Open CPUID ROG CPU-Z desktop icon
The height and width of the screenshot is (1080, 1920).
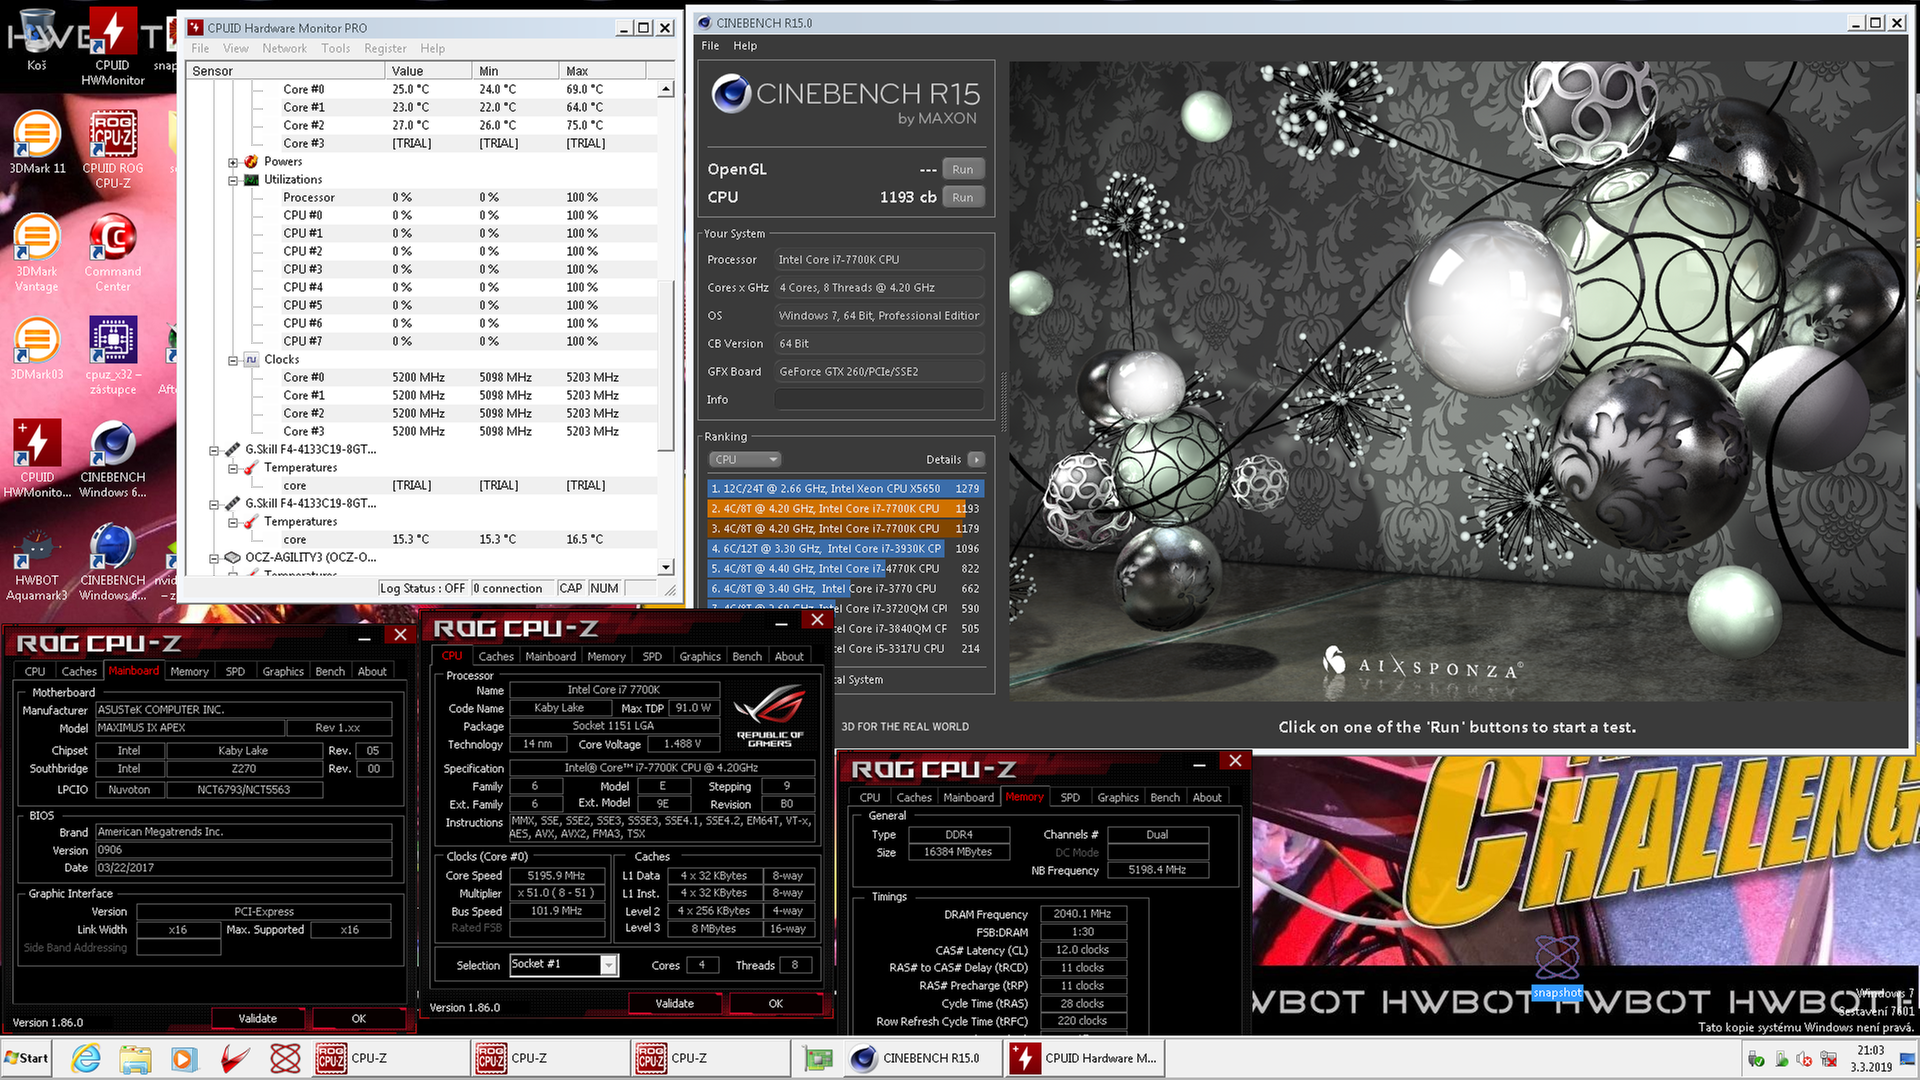(113, 148)
